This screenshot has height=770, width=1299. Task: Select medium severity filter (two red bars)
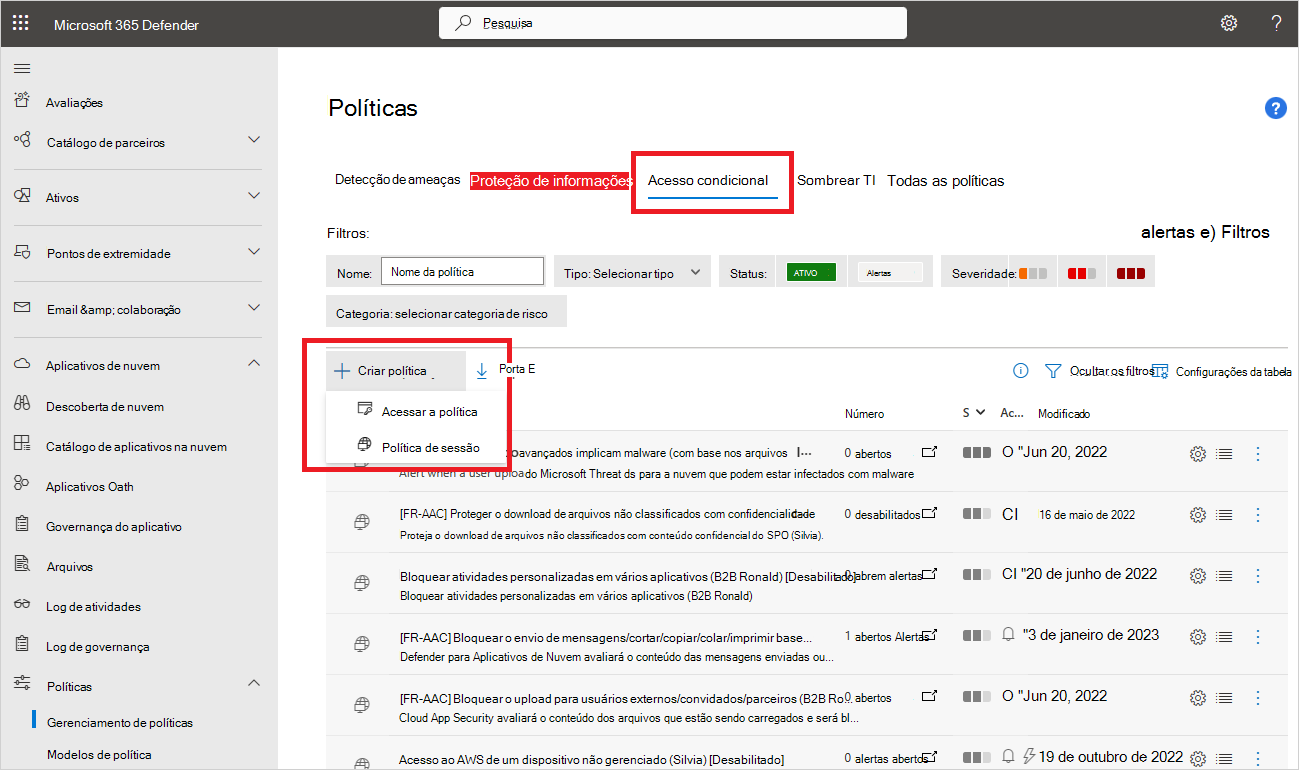[x=1083, y=273]
